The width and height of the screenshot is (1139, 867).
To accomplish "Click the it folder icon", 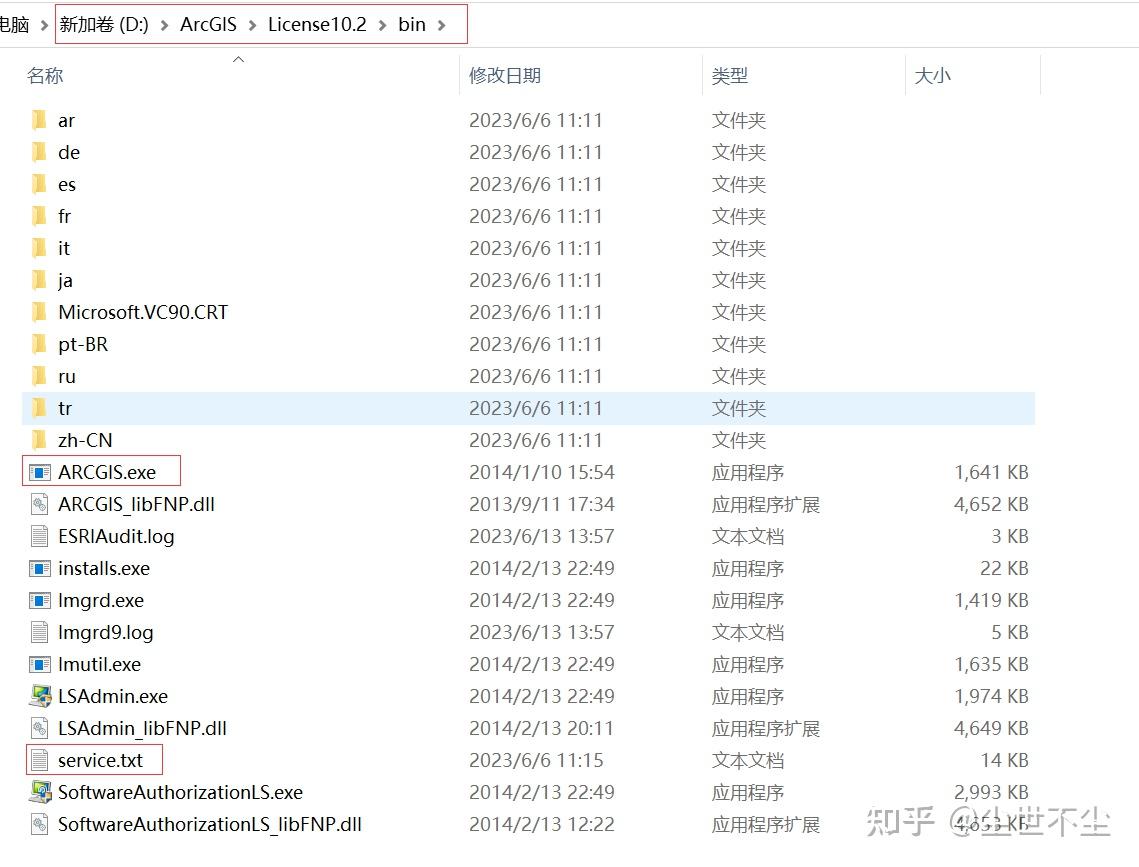I will pyautogui.click(x=39, y=248).
